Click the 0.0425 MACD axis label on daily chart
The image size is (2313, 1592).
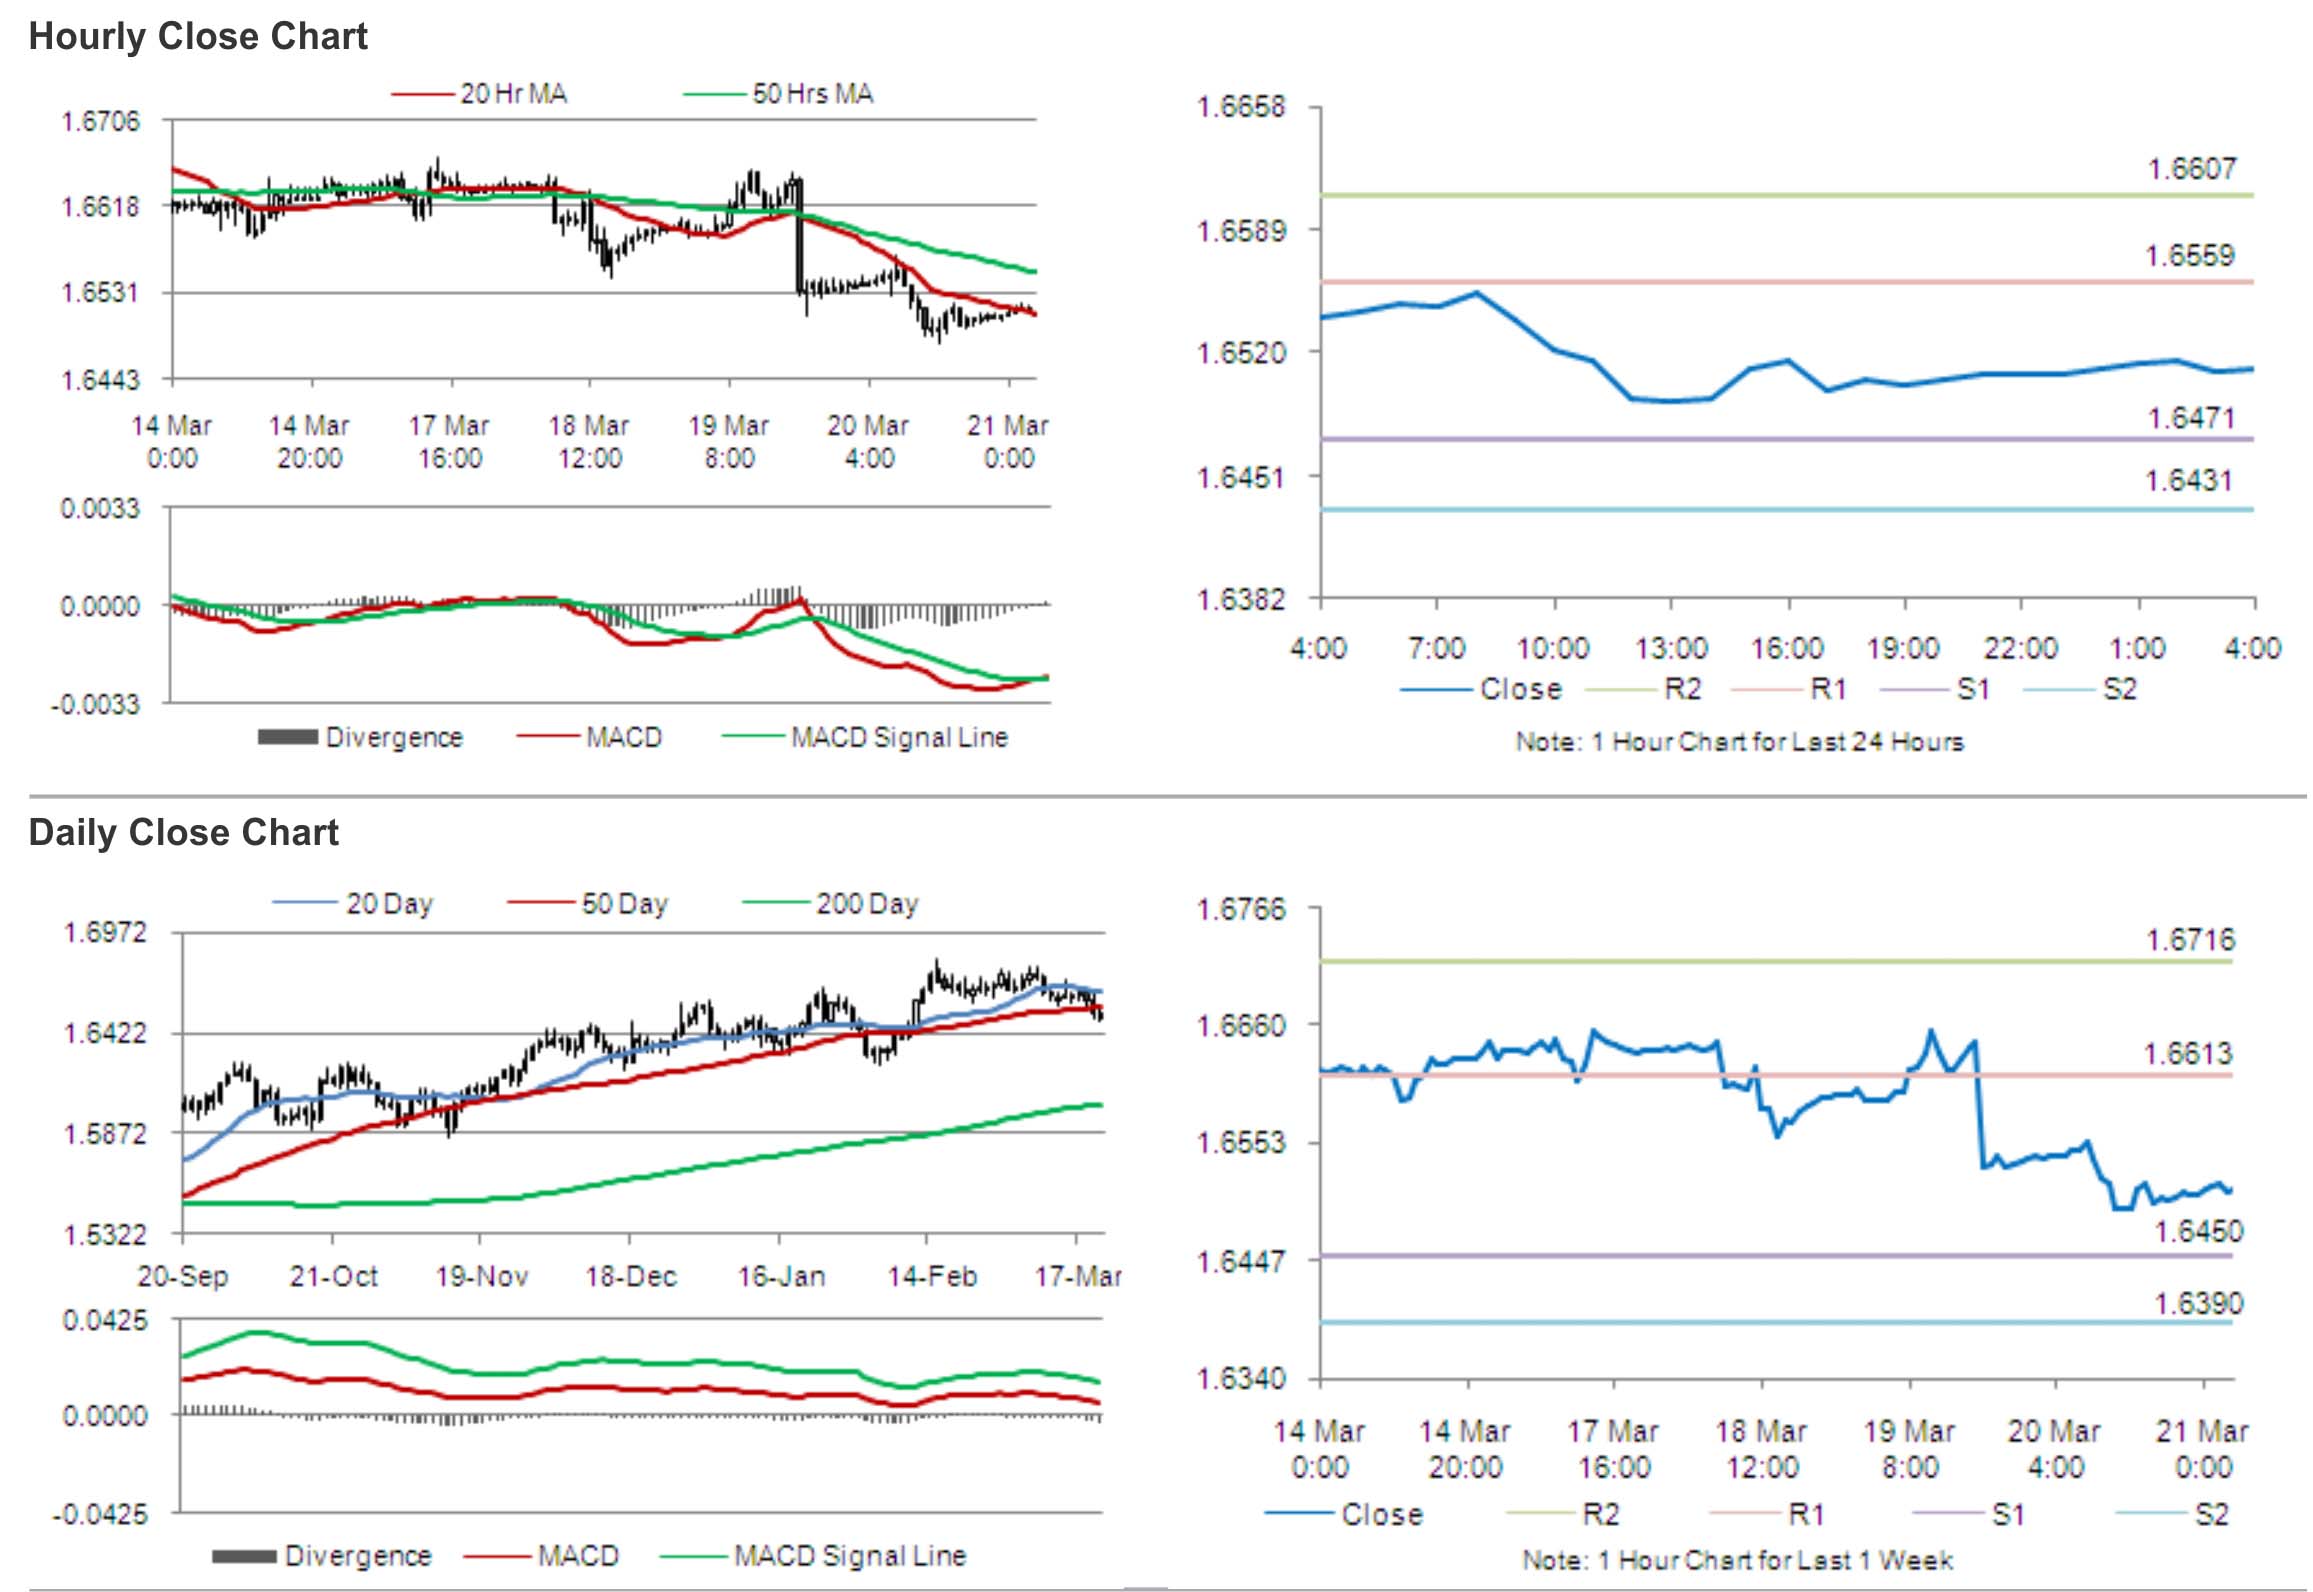click(105, 1321)
